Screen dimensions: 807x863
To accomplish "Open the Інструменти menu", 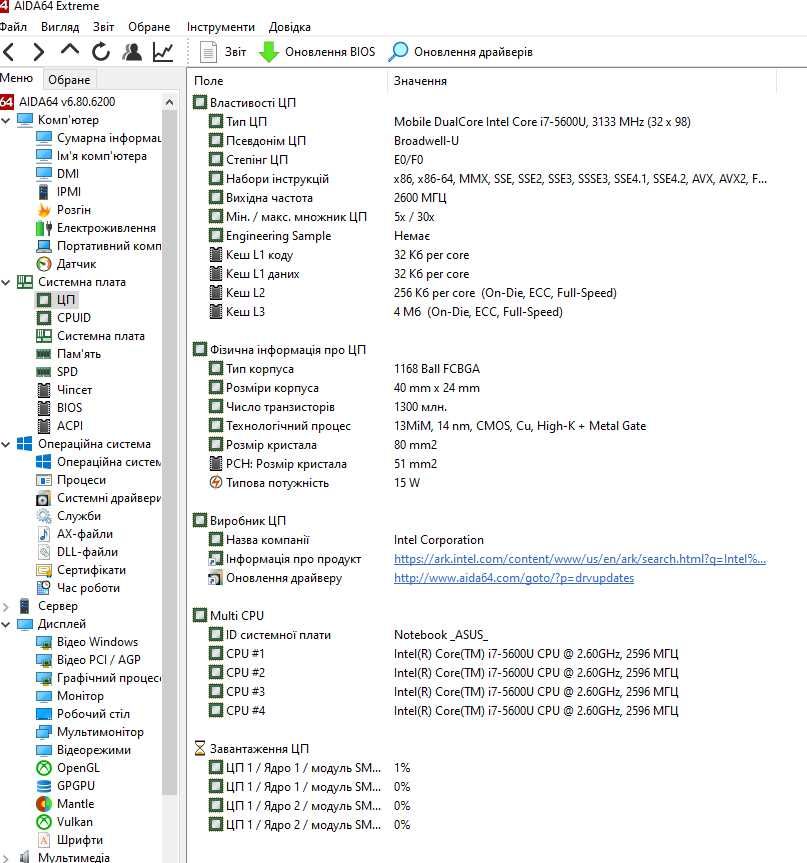I will tap(221, 27).
